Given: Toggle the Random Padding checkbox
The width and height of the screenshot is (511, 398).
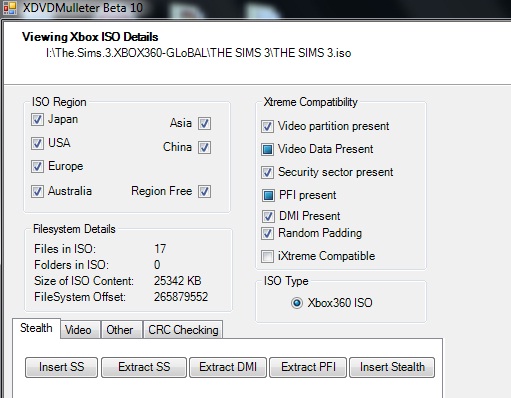Looking at the screenshot, I should [x=267, y=233].
